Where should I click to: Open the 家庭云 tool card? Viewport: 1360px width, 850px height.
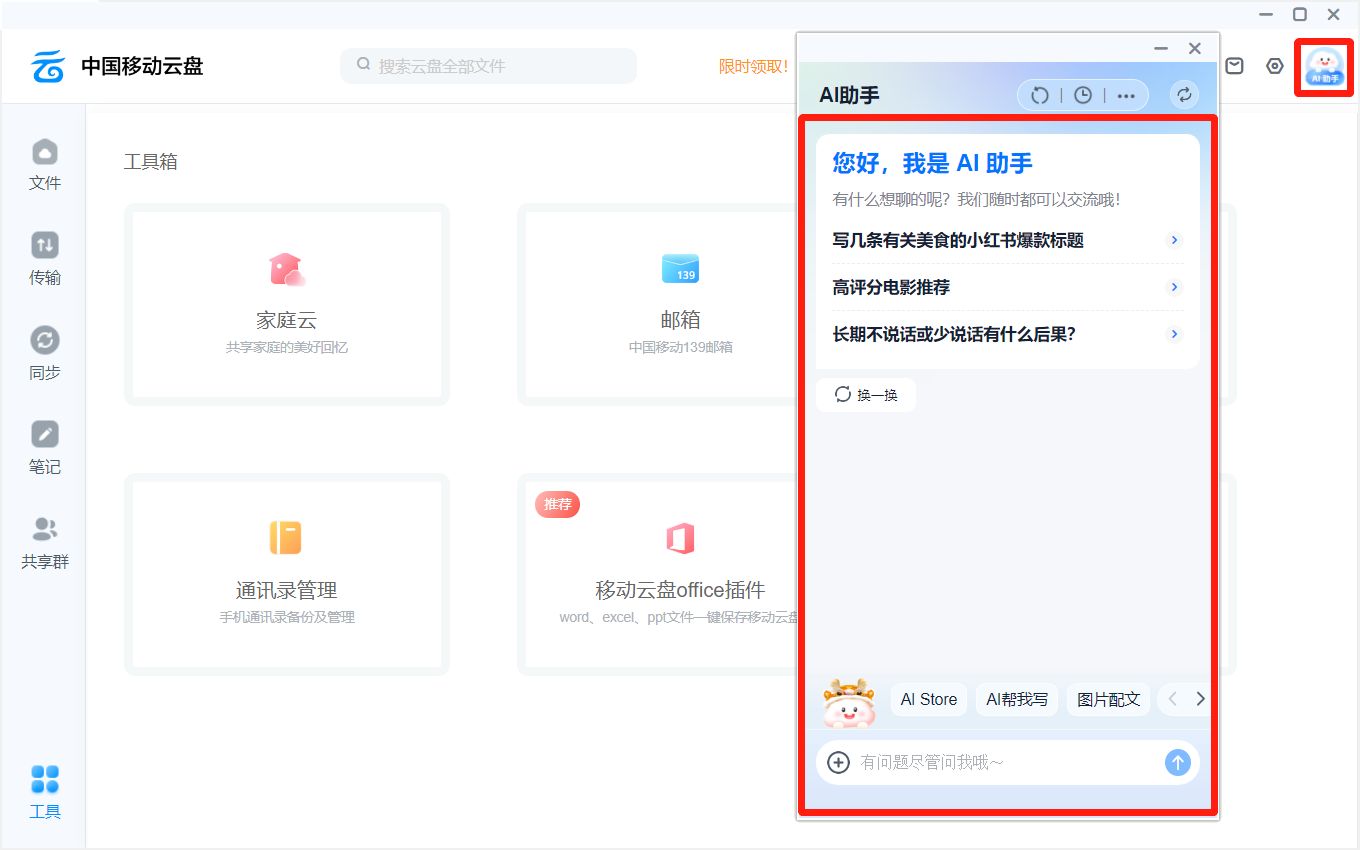tap(287, 305)
